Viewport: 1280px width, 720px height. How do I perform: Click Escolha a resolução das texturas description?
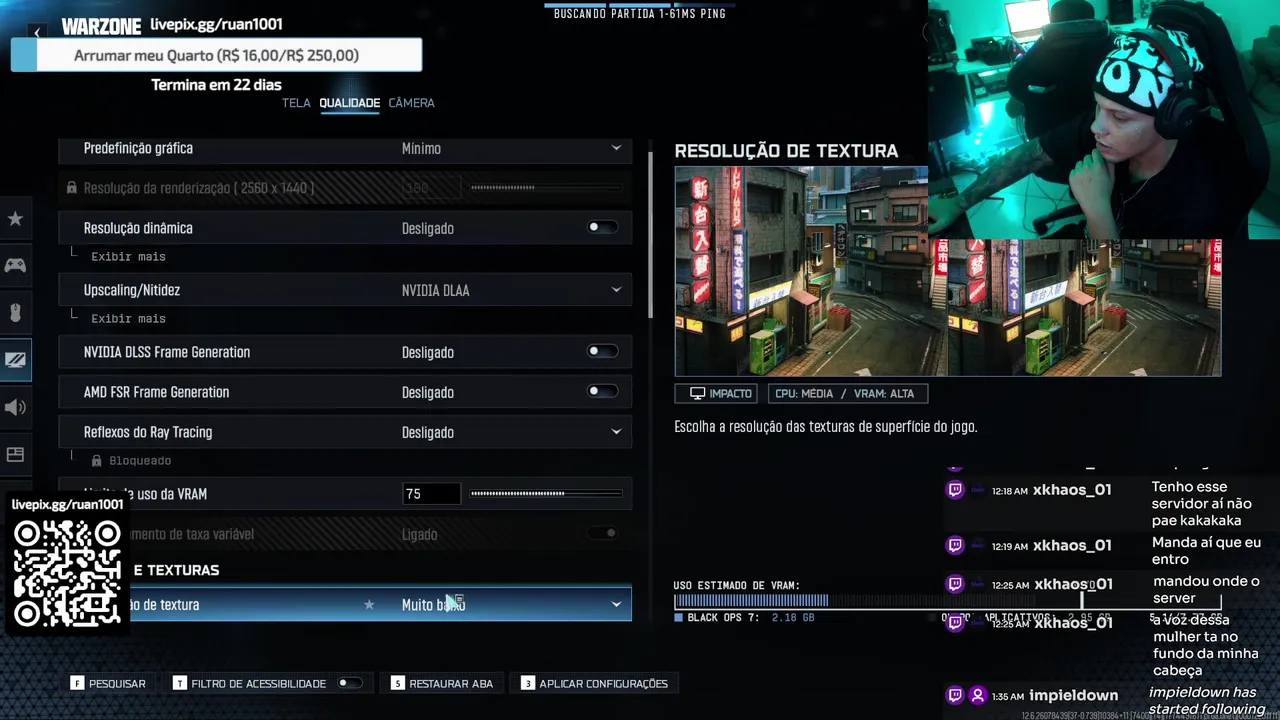point(825,427)
